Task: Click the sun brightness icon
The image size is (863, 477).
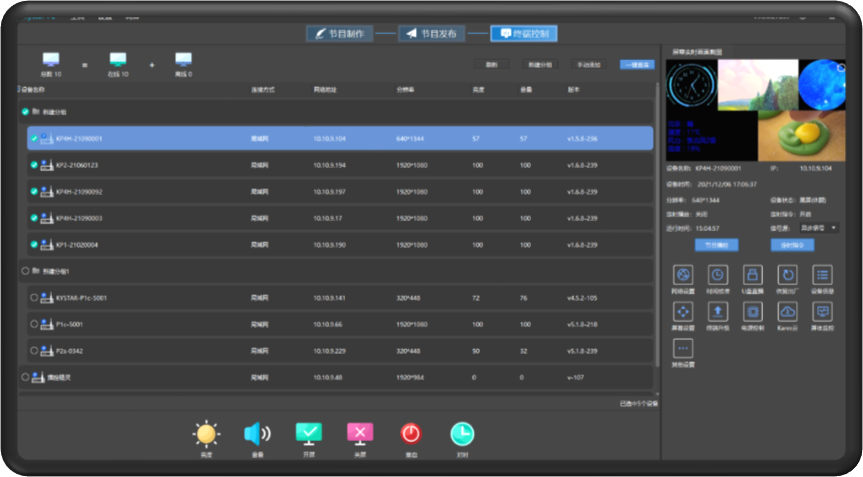Action: 206,433
